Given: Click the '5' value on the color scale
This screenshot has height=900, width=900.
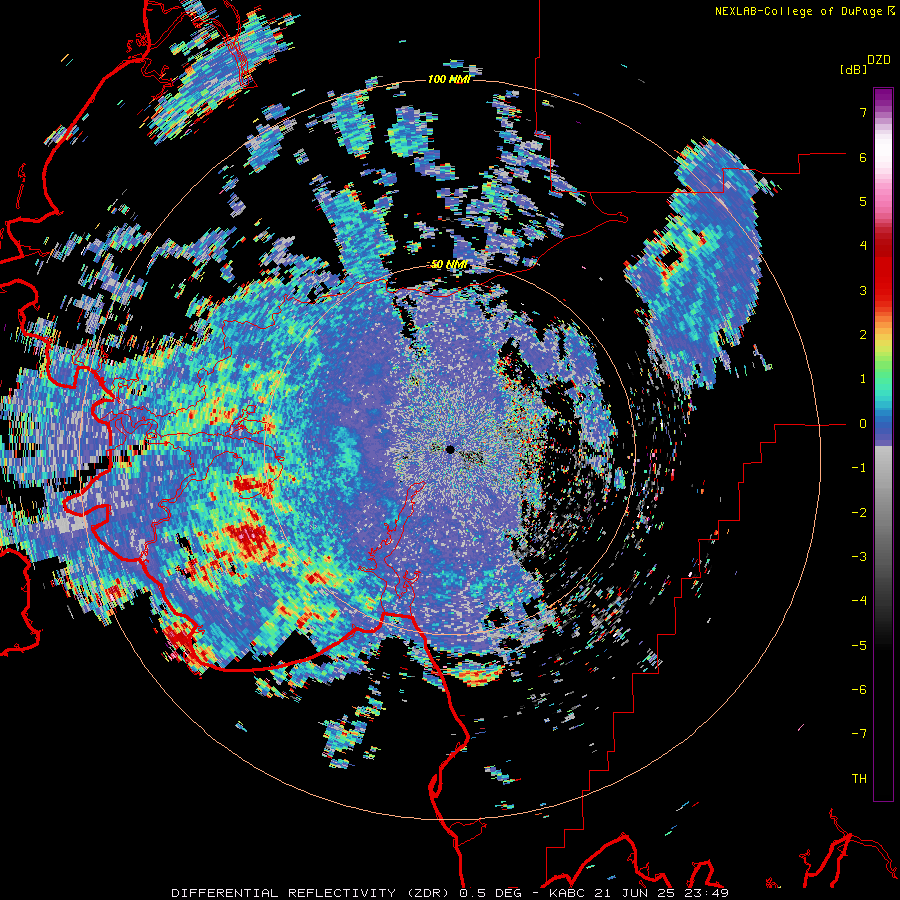Looking at the screenshot, I should click(863, 201).
